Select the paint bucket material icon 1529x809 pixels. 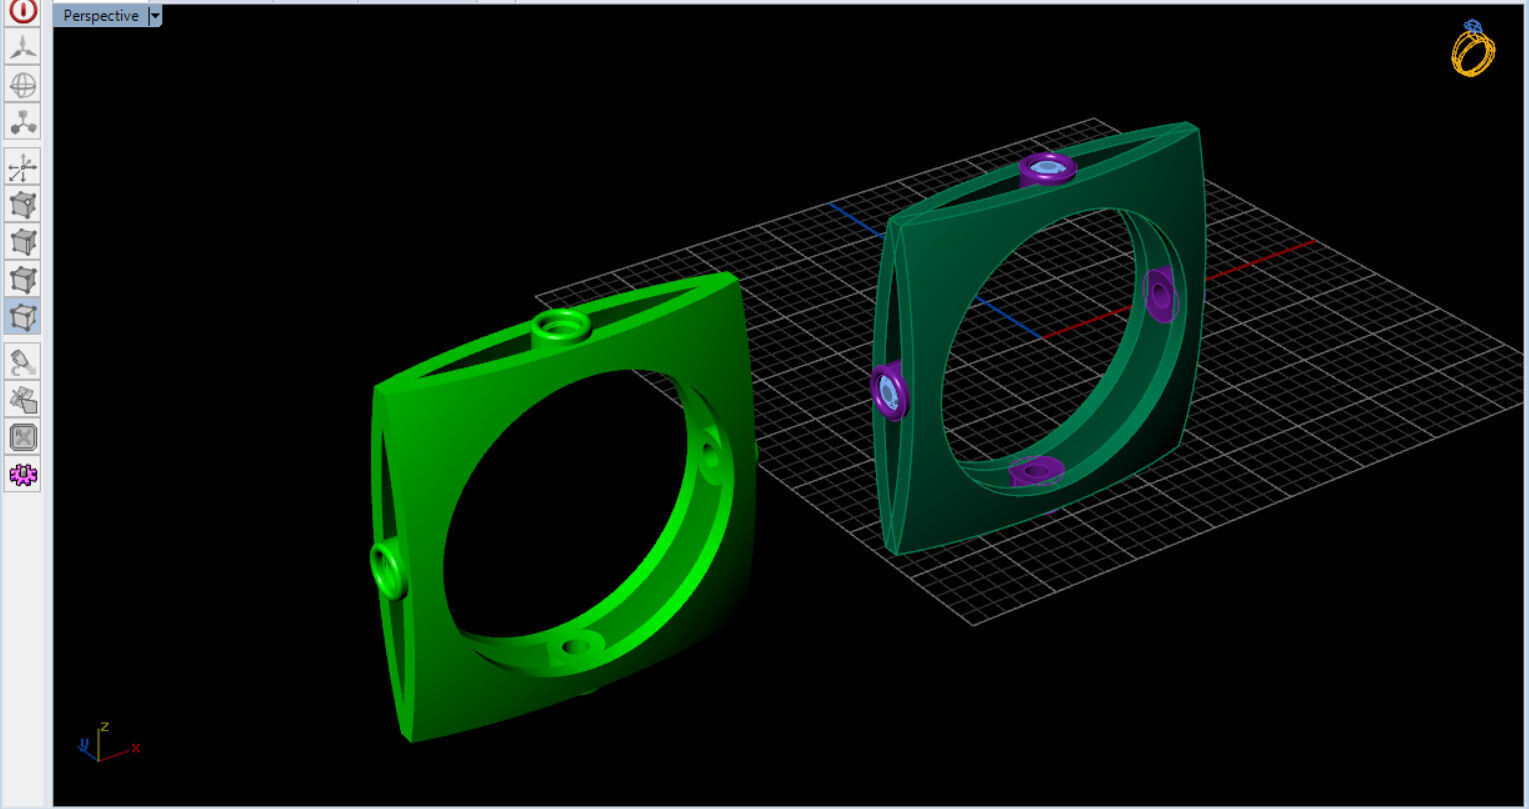(23, 362)
